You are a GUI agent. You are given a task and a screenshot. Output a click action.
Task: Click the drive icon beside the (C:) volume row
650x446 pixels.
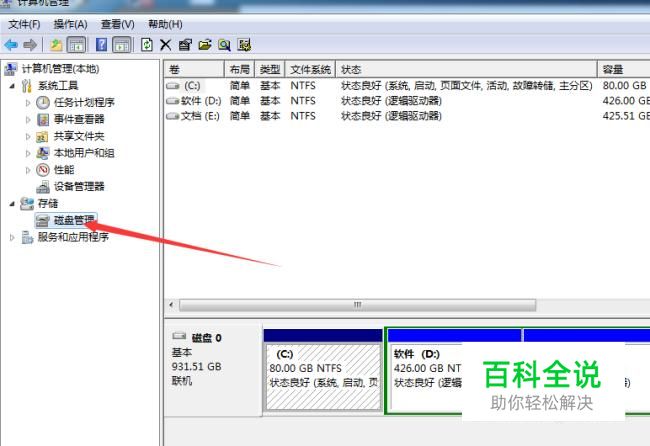(172, 86)
